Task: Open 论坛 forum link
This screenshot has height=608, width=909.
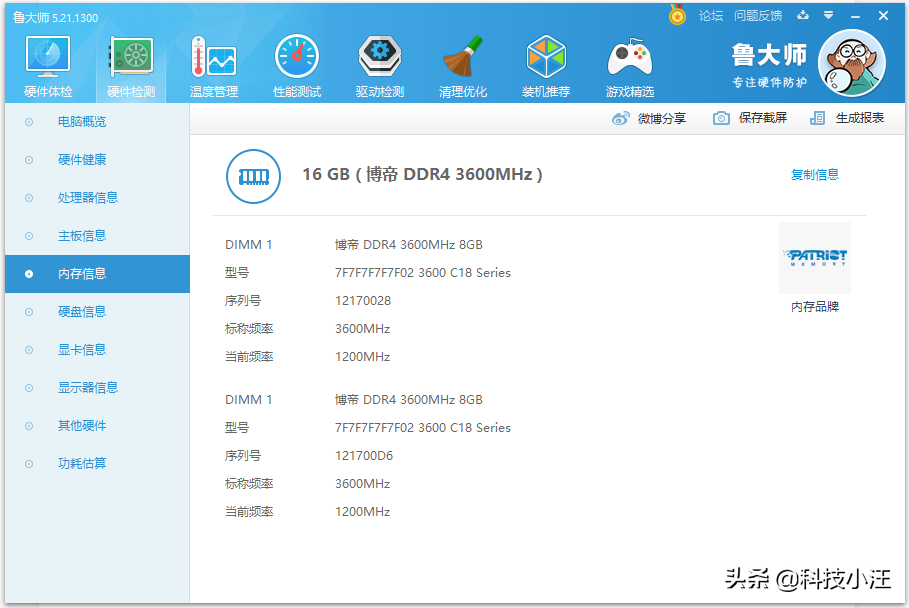Action: (711, 16)
